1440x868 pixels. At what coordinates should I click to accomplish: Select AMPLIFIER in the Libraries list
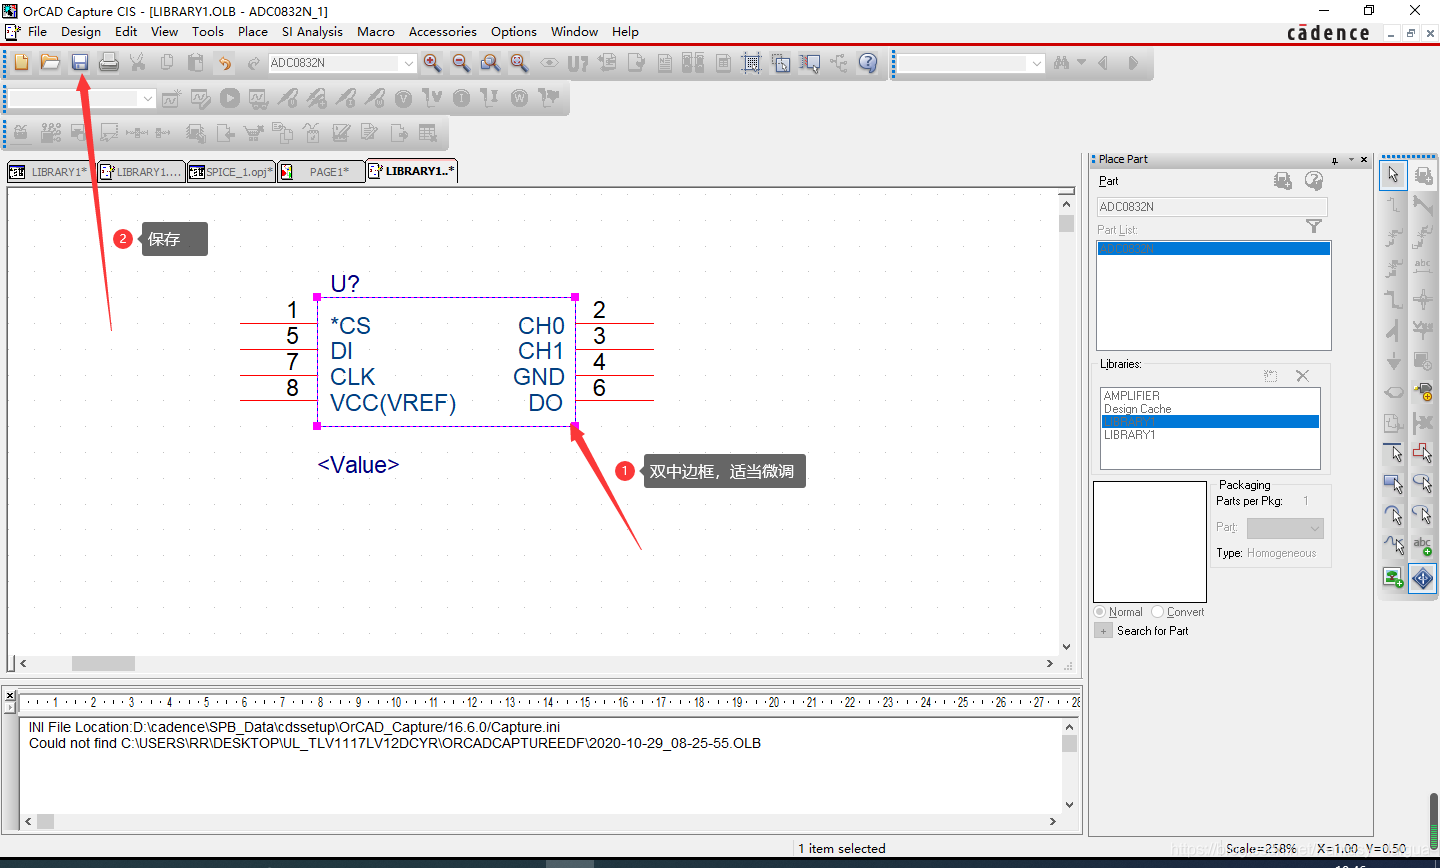click(1132, 396)
